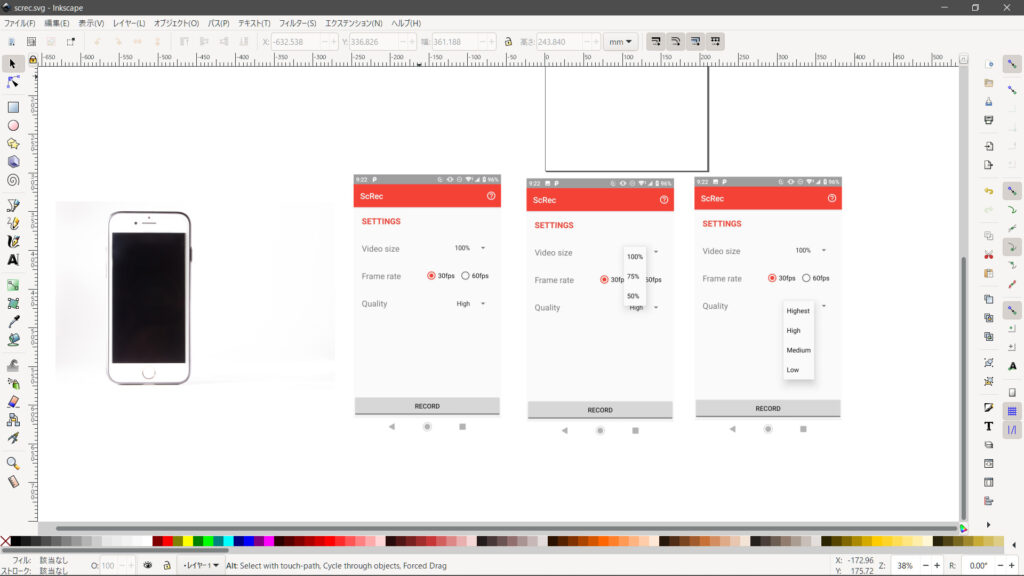Pick the yellow palette swatch

pos(188,541)
